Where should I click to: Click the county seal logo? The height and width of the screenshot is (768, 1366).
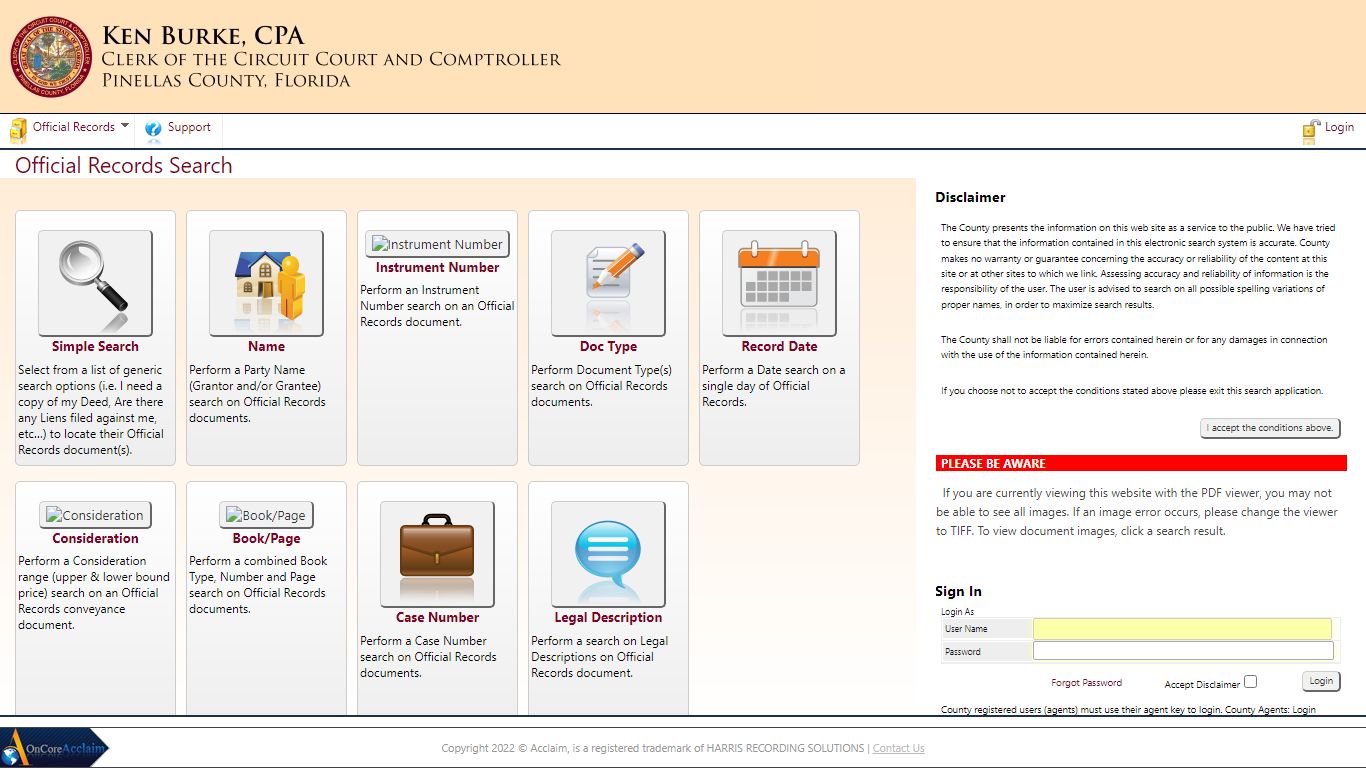(x=52, y=56)
